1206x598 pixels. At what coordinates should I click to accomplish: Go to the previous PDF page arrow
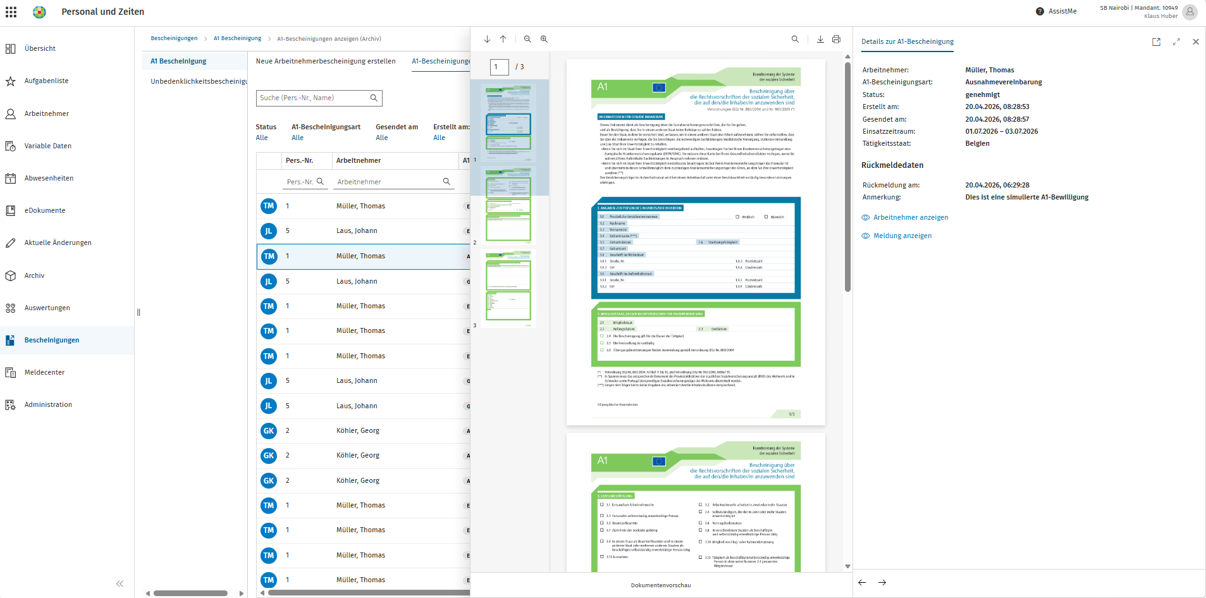pyautogui.click(x=503, y=39)
